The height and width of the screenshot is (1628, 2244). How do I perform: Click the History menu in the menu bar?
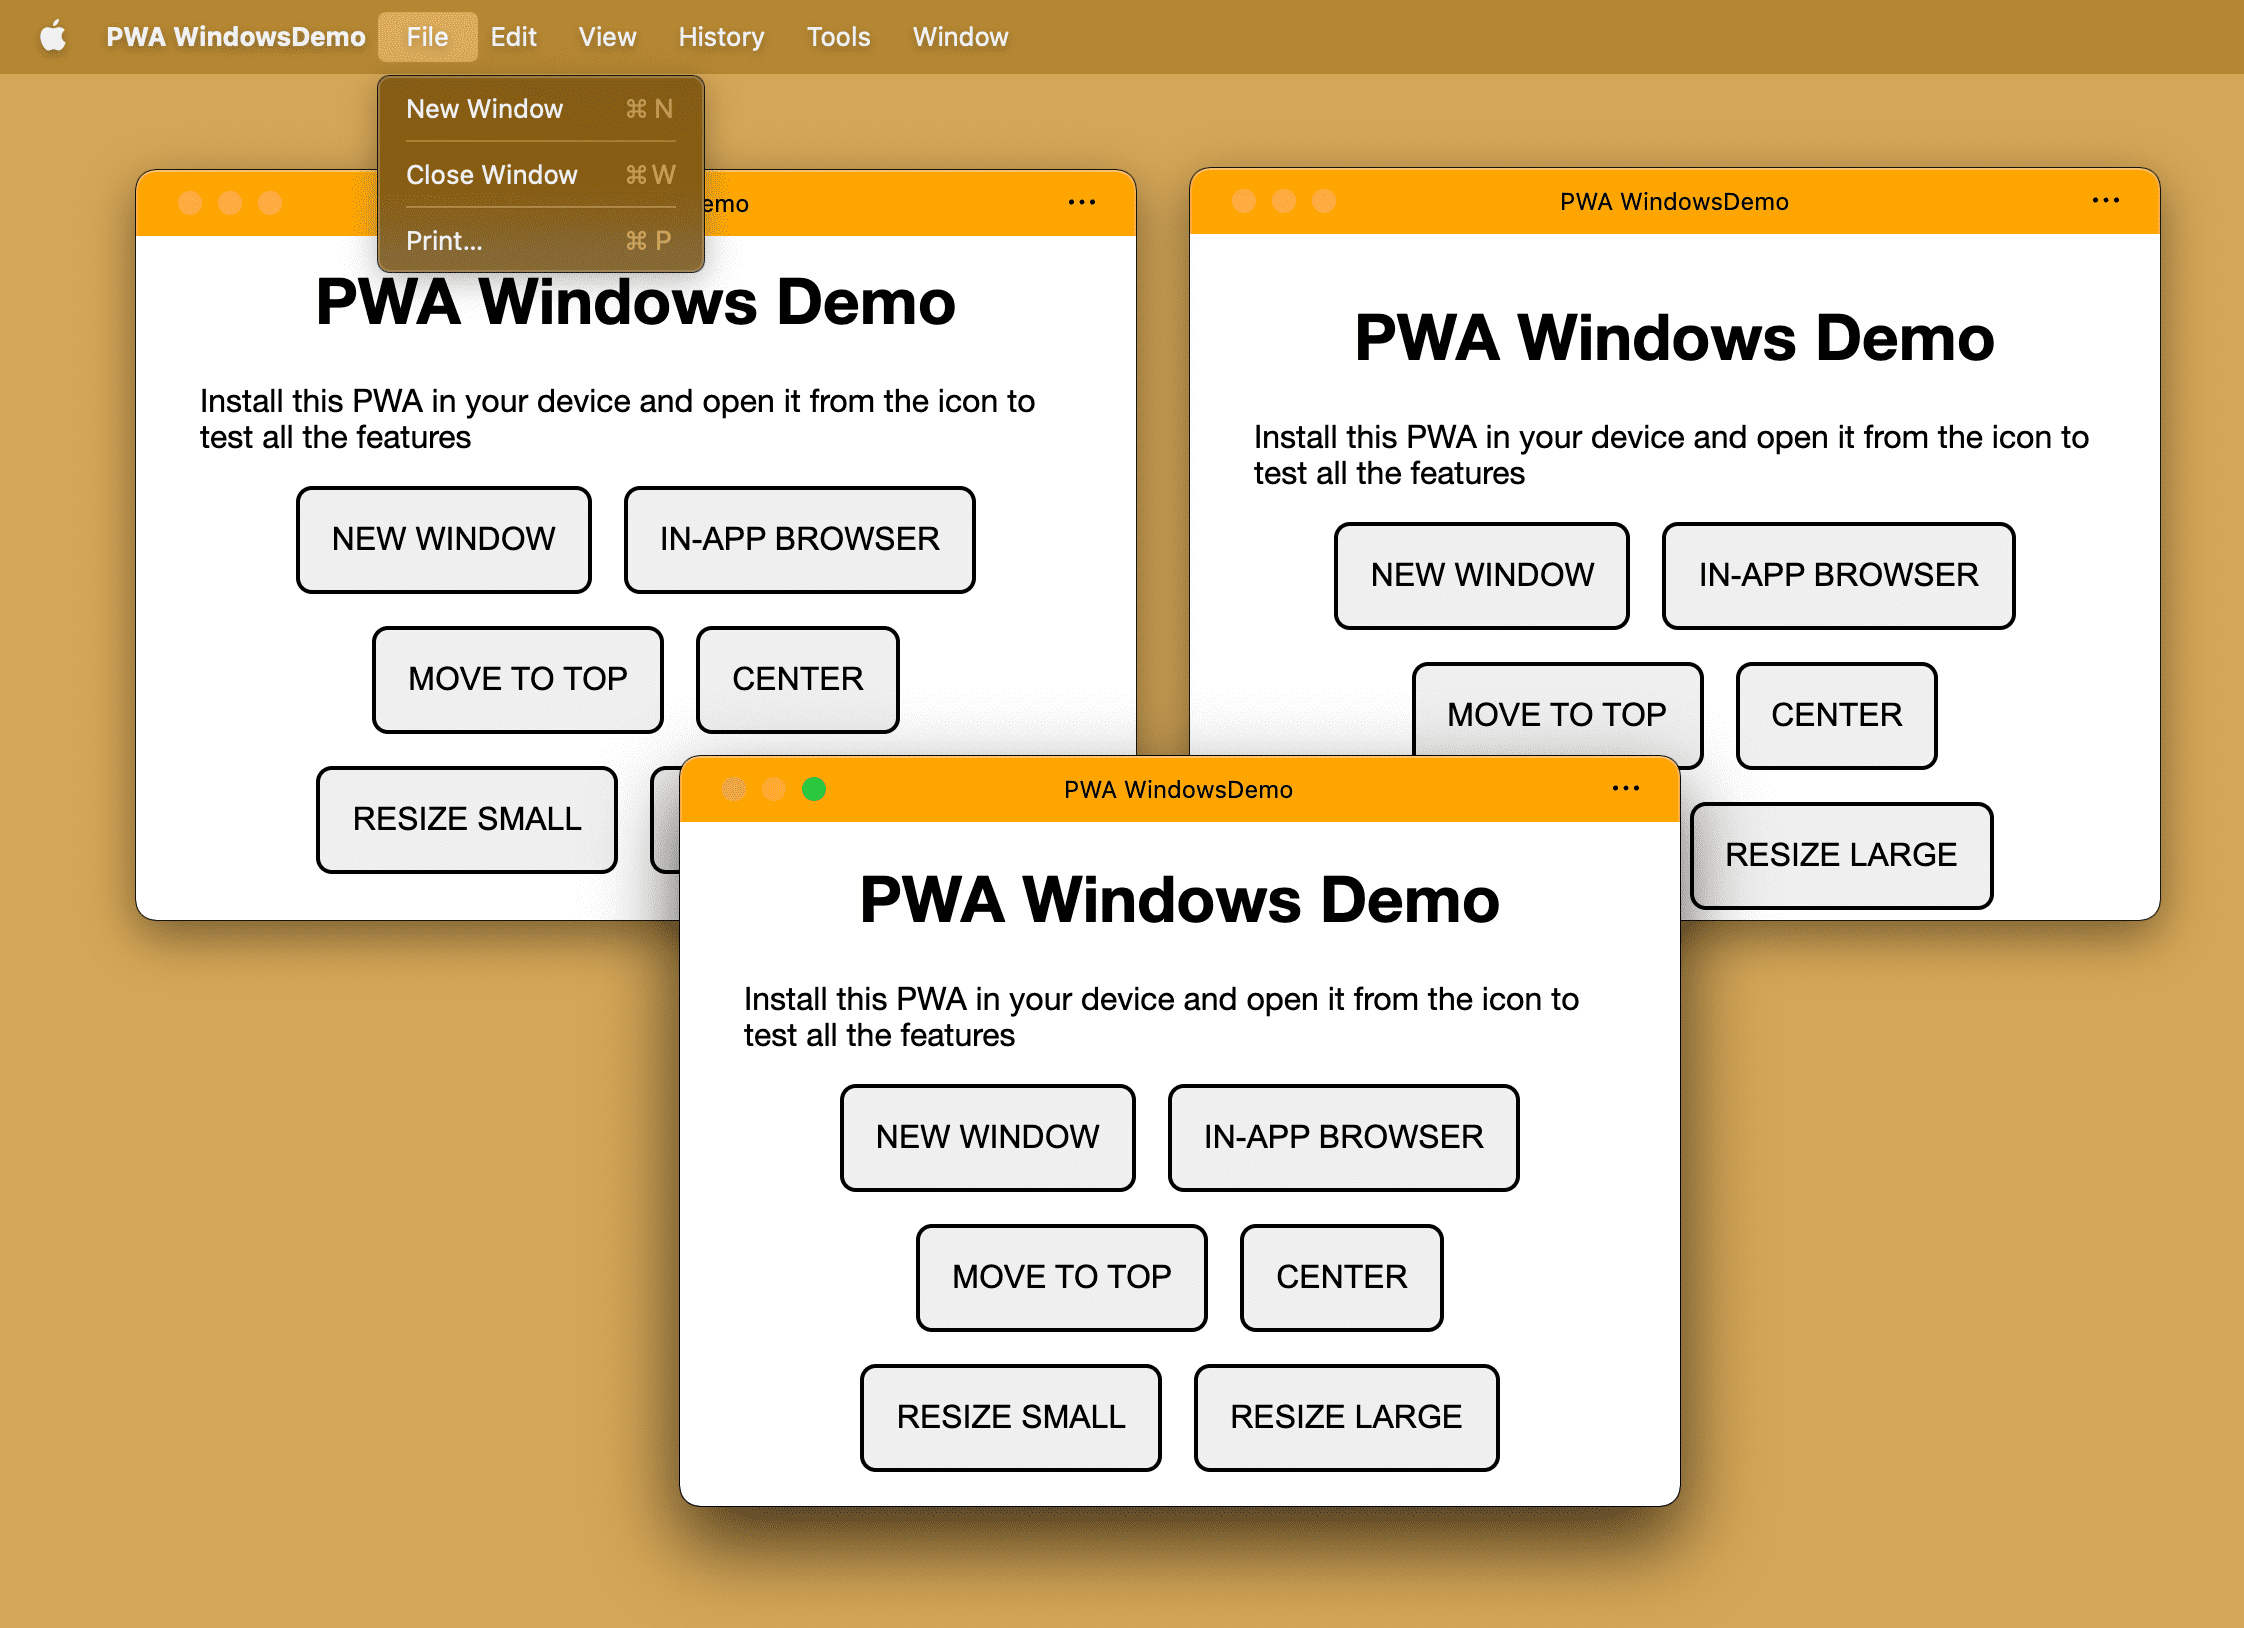click(x=720, y=35)
